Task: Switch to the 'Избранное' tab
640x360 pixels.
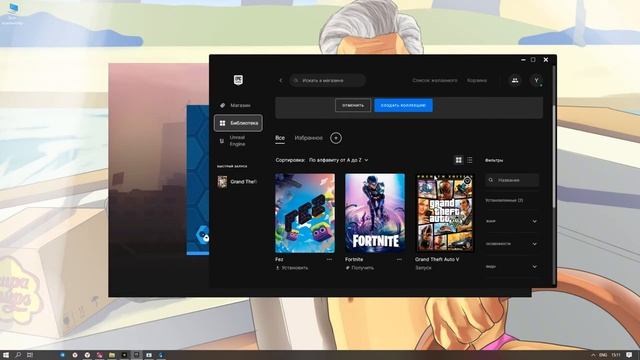Action: coord(308,138)
